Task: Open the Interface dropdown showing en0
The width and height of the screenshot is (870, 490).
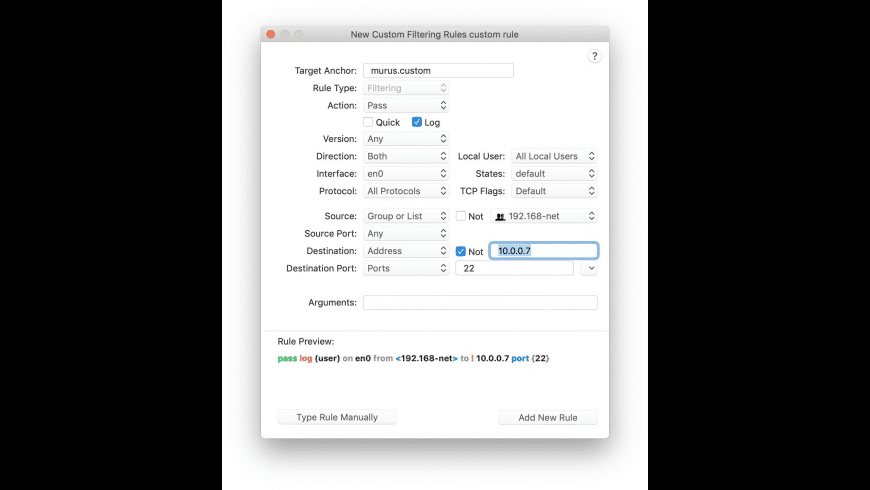Action: tap(406, 174)
